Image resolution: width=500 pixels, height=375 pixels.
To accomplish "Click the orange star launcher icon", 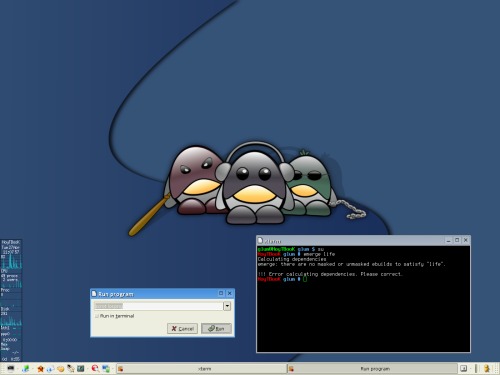I will point(40,369).
